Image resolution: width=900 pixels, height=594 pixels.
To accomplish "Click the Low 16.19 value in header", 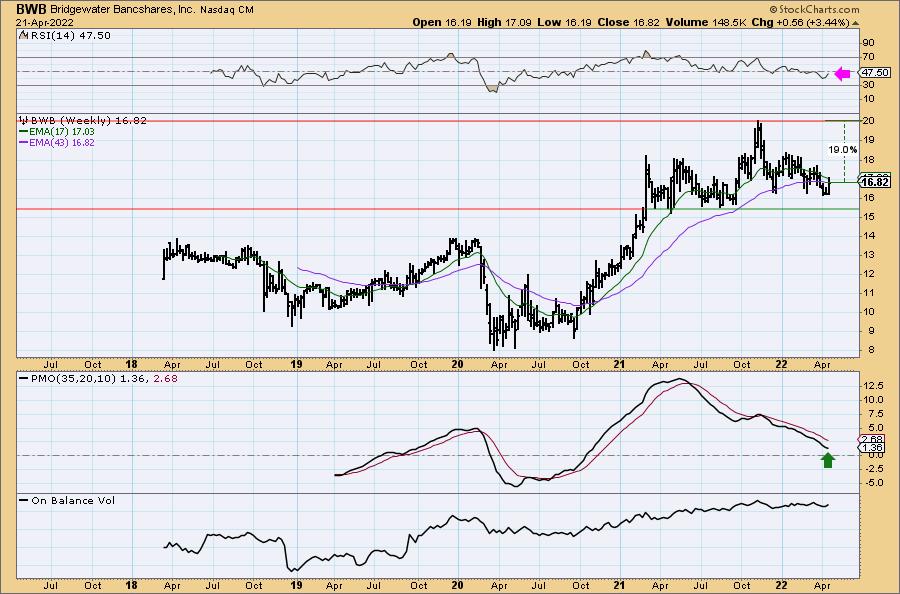I will pos(565,22).
